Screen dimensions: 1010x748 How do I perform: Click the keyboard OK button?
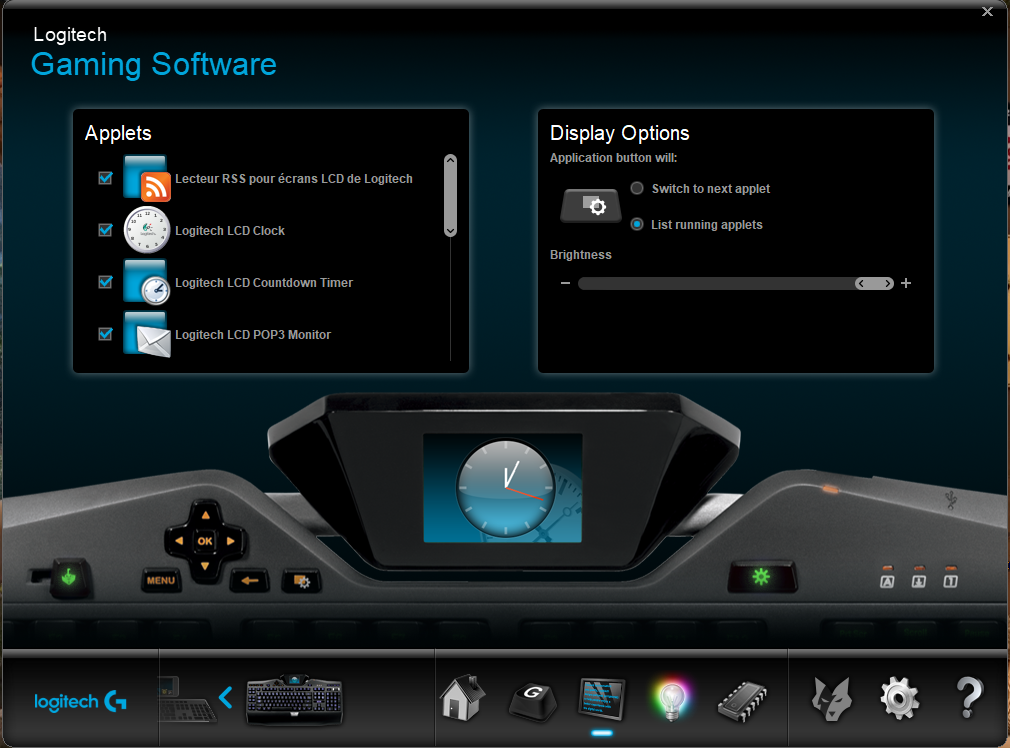(205, 541)
